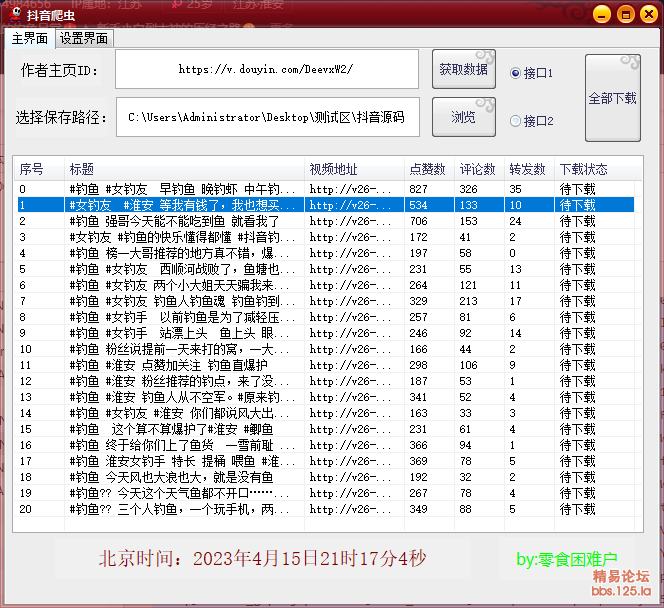Select row 0 titled 早钓鱼 晚钓虾
664x608 pixels.
326,189
